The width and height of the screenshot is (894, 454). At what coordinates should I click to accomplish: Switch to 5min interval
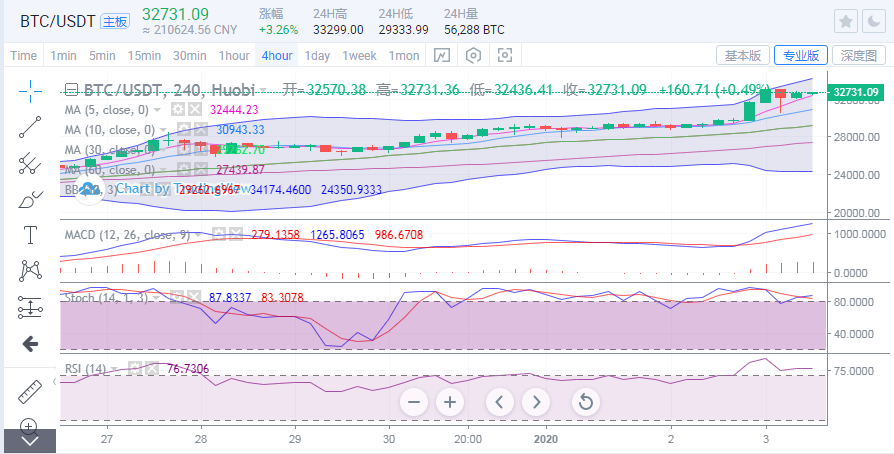(x=102, y=56)
